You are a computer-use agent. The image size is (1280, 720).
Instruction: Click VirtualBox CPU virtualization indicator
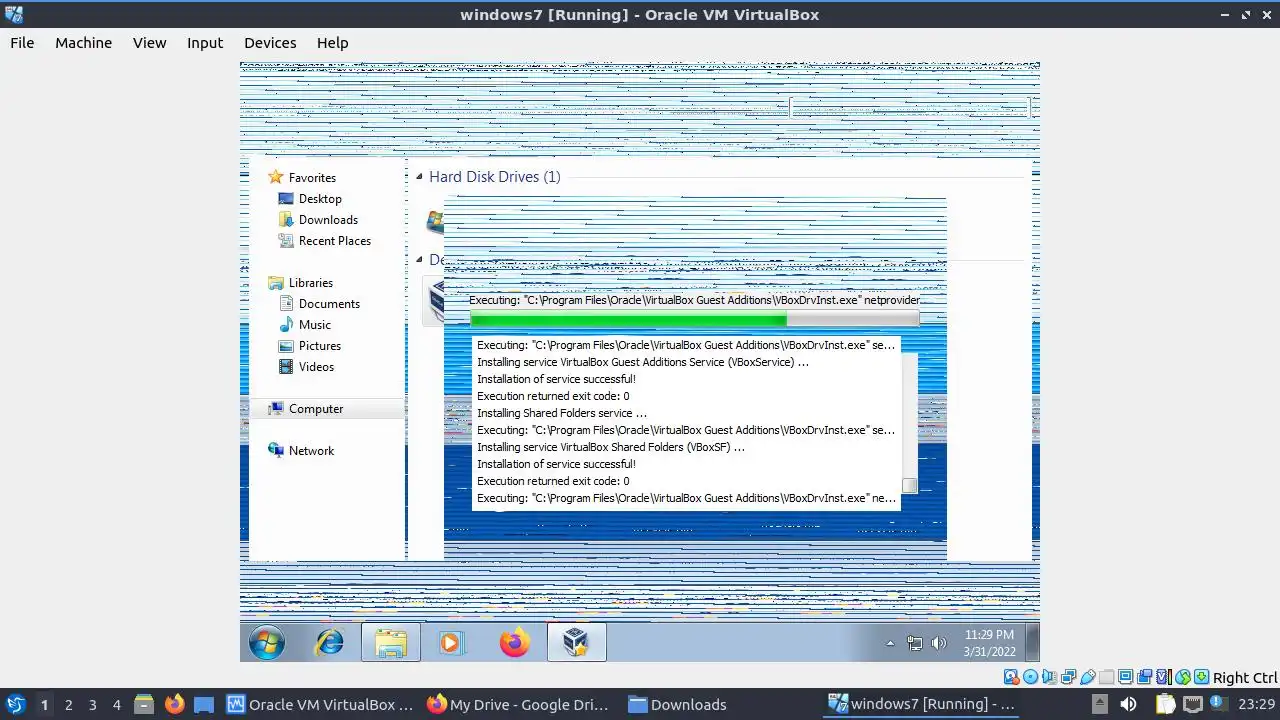[1164, 677]
